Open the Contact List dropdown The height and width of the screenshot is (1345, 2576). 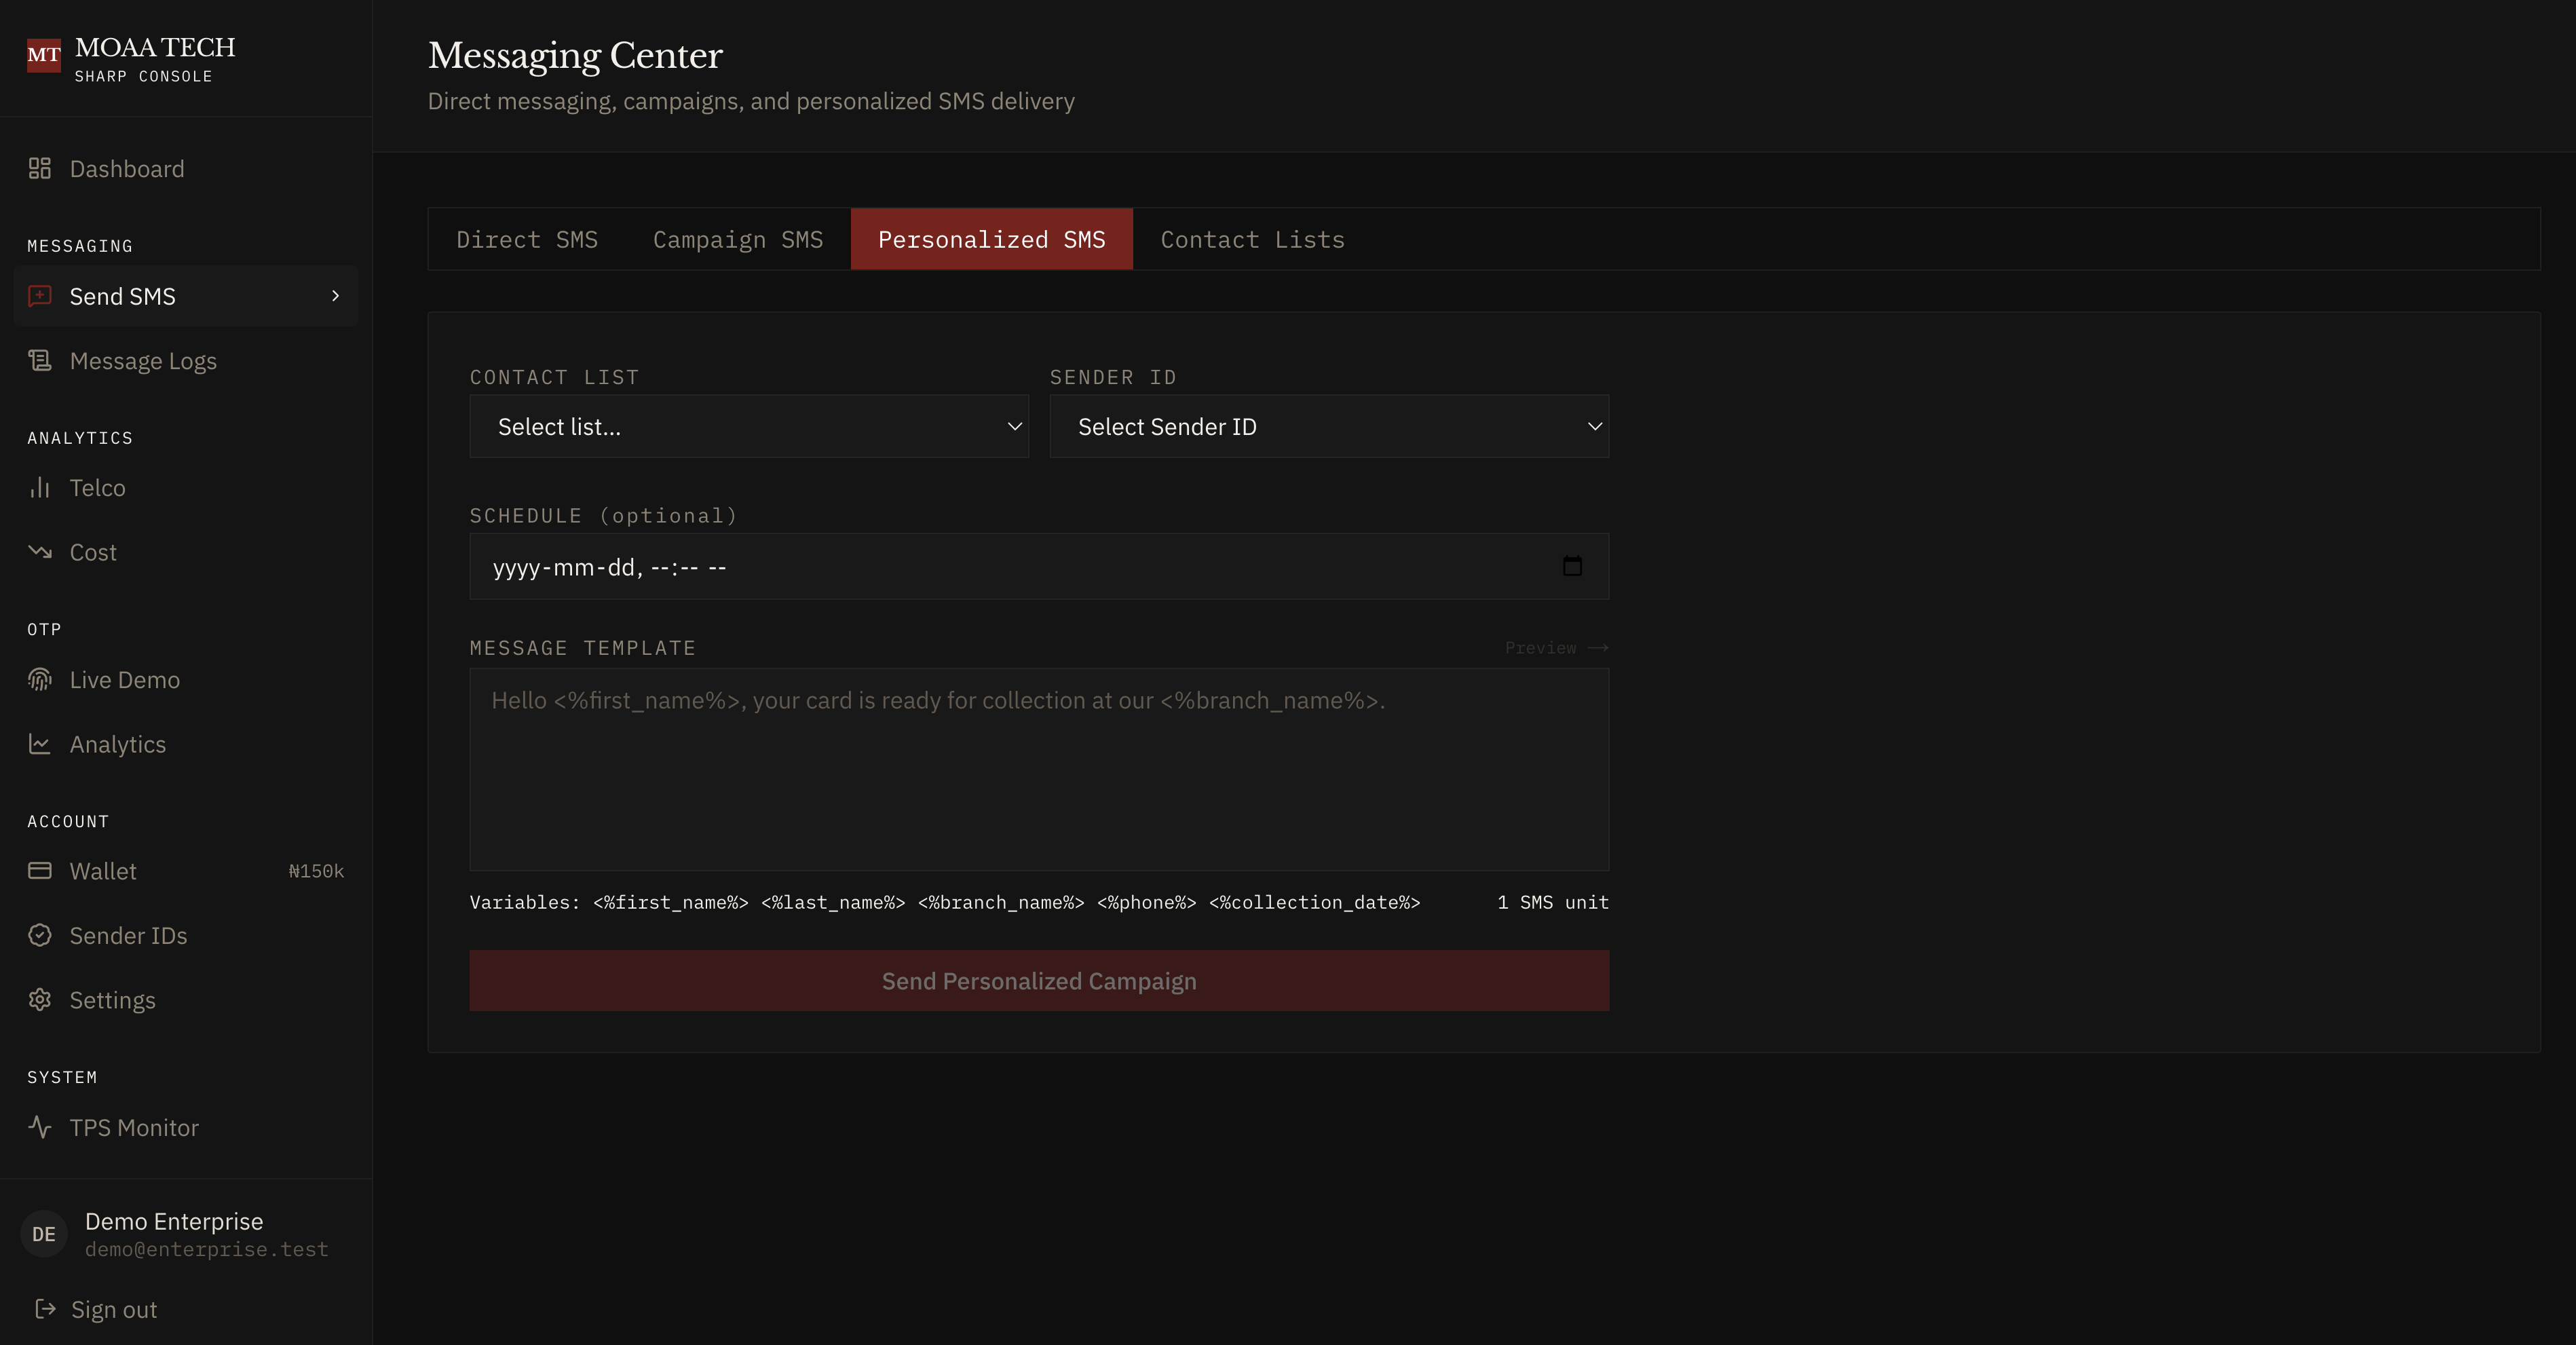[749, 427]
